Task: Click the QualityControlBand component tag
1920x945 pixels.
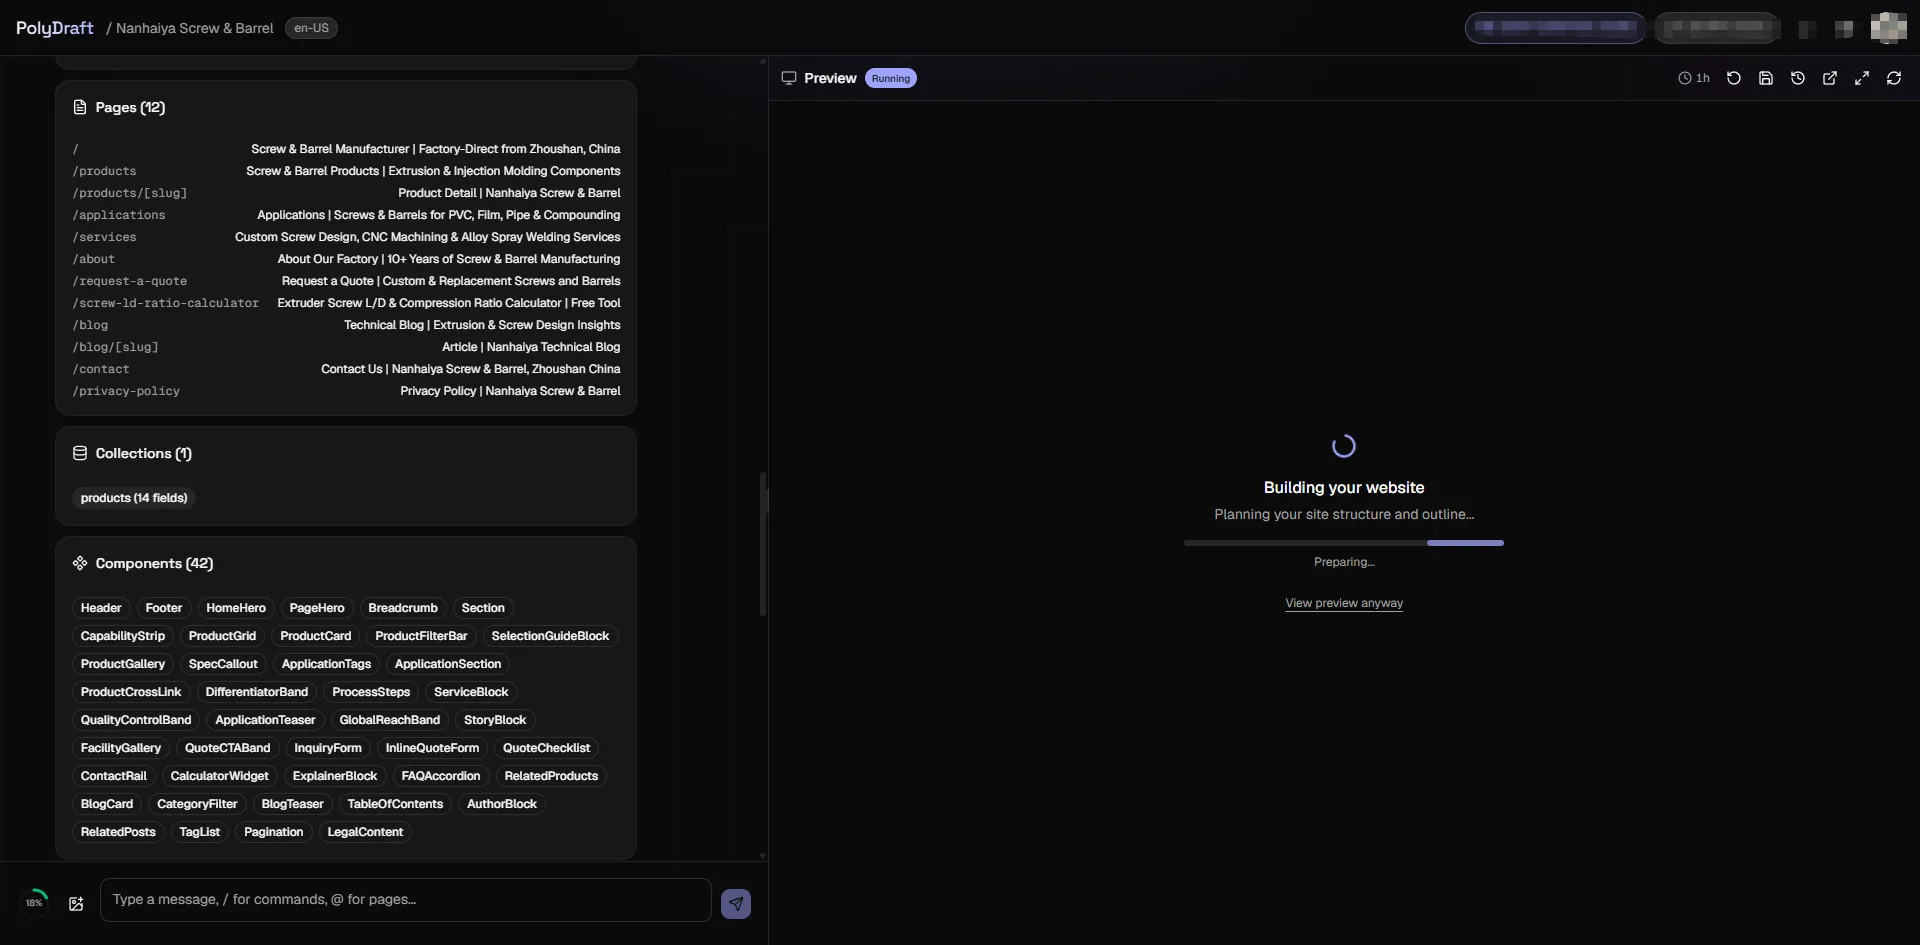Action: pyautogui.click(x=136, y=720)
